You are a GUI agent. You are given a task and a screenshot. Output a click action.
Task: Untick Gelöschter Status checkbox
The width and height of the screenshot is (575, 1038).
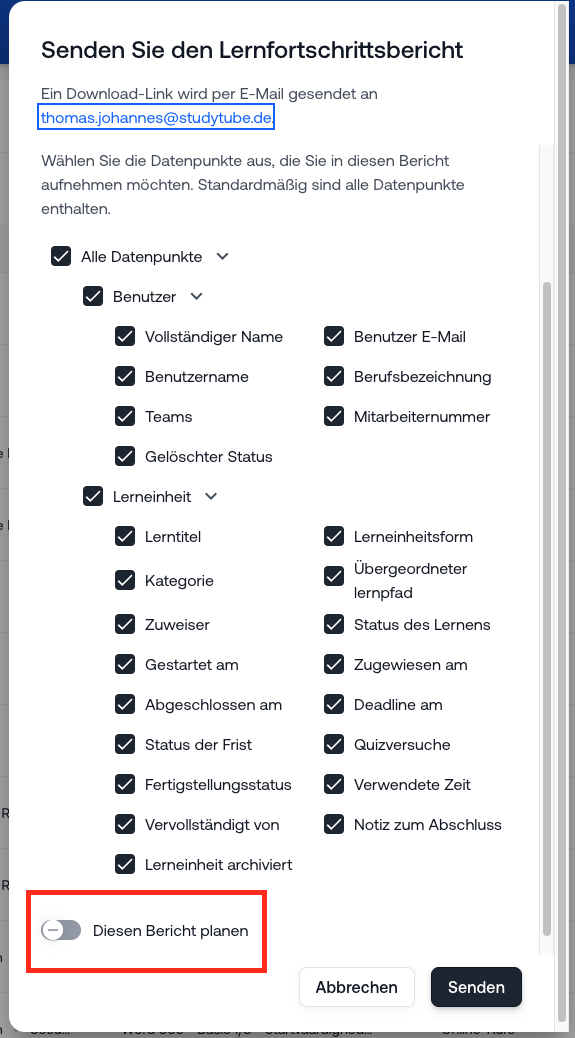[x=125, y=456]
